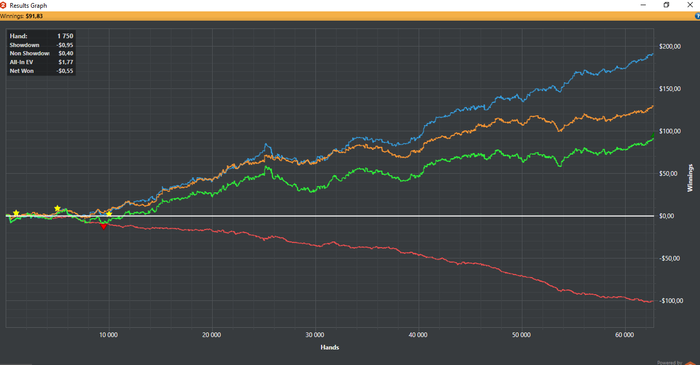The image size is (700, 365).
Task: Click the Hand: label in stats box
Action: pos(18,36)
